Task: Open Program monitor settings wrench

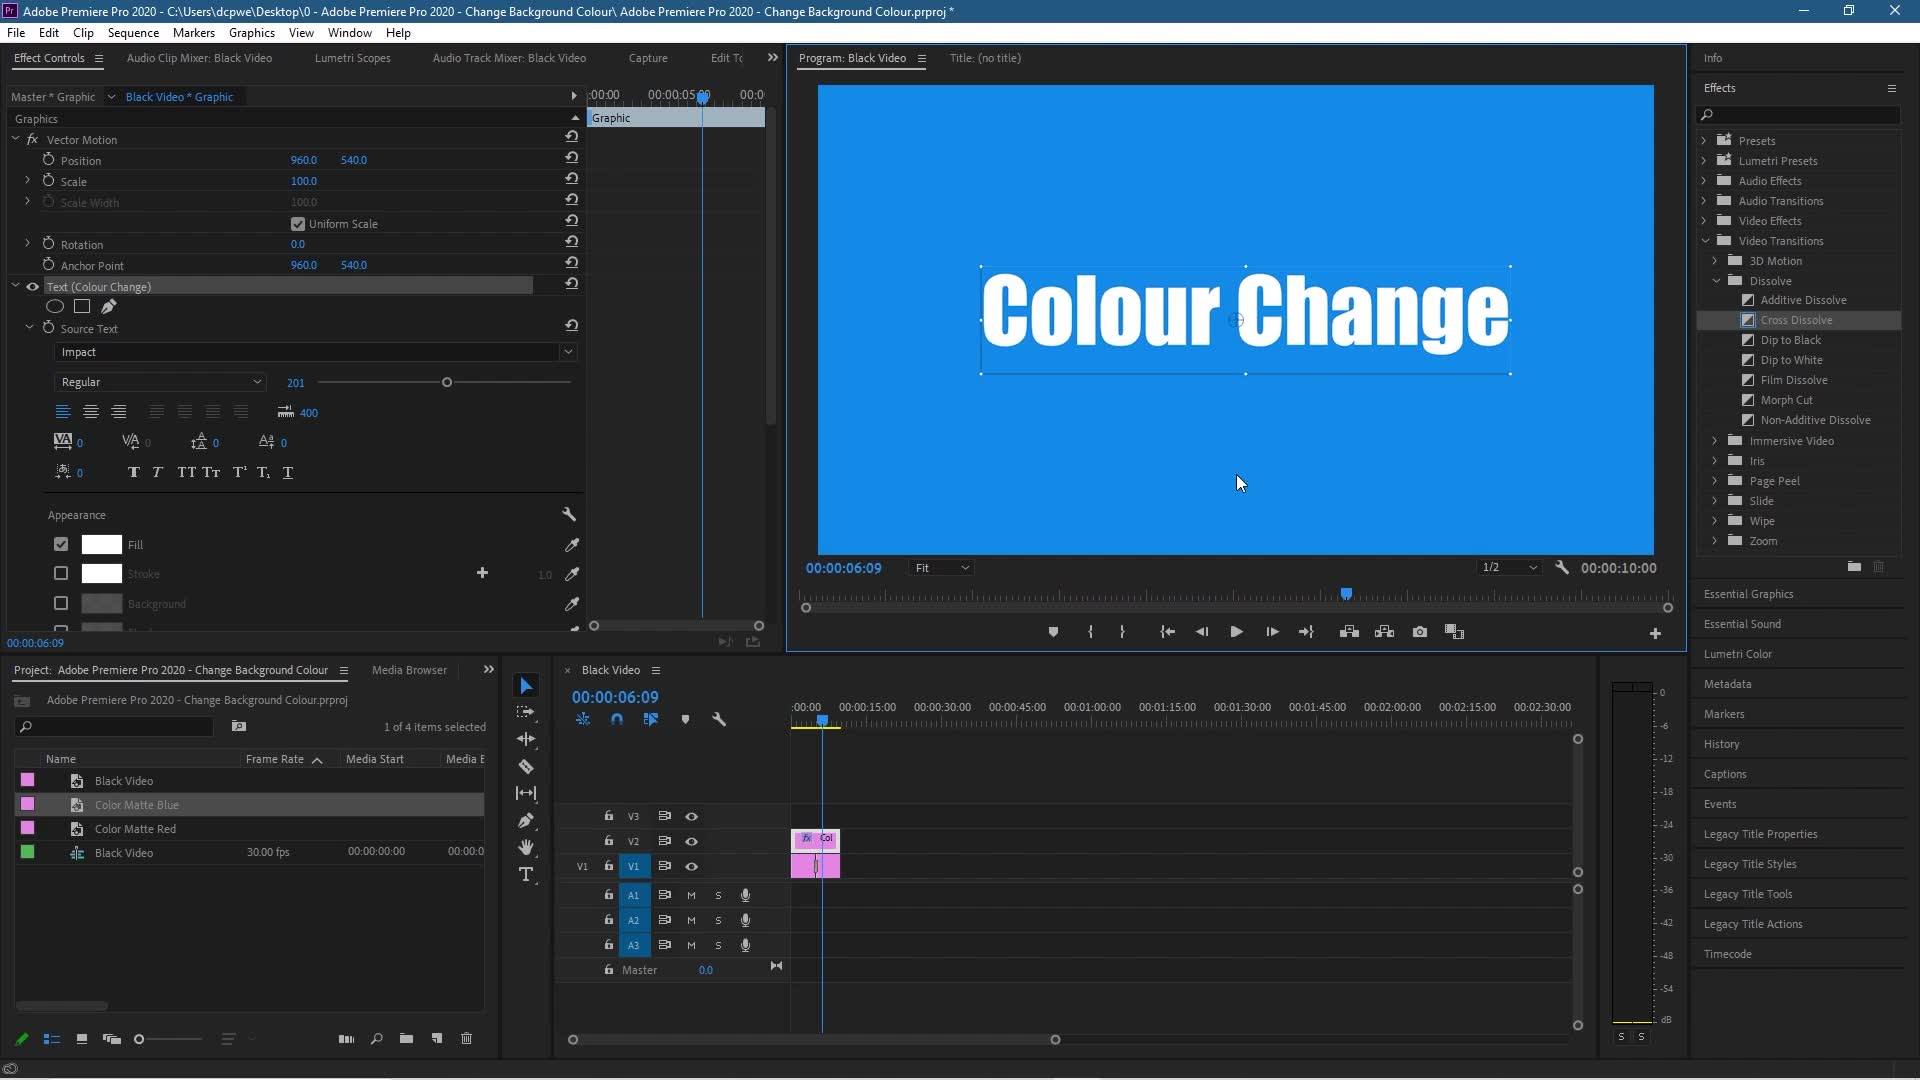Action: [1562, 568]
